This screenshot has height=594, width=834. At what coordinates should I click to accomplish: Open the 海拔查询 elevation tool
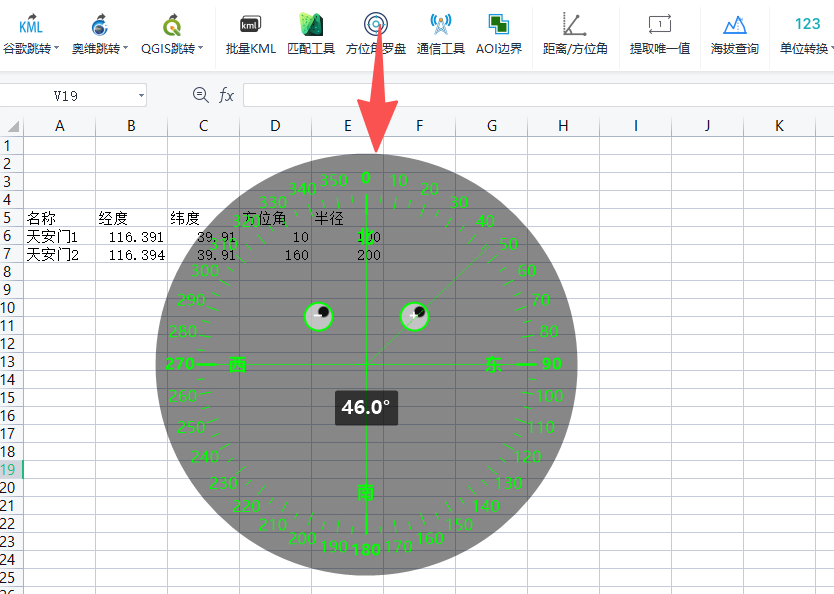pyautogui.click(x=735, y=34)
